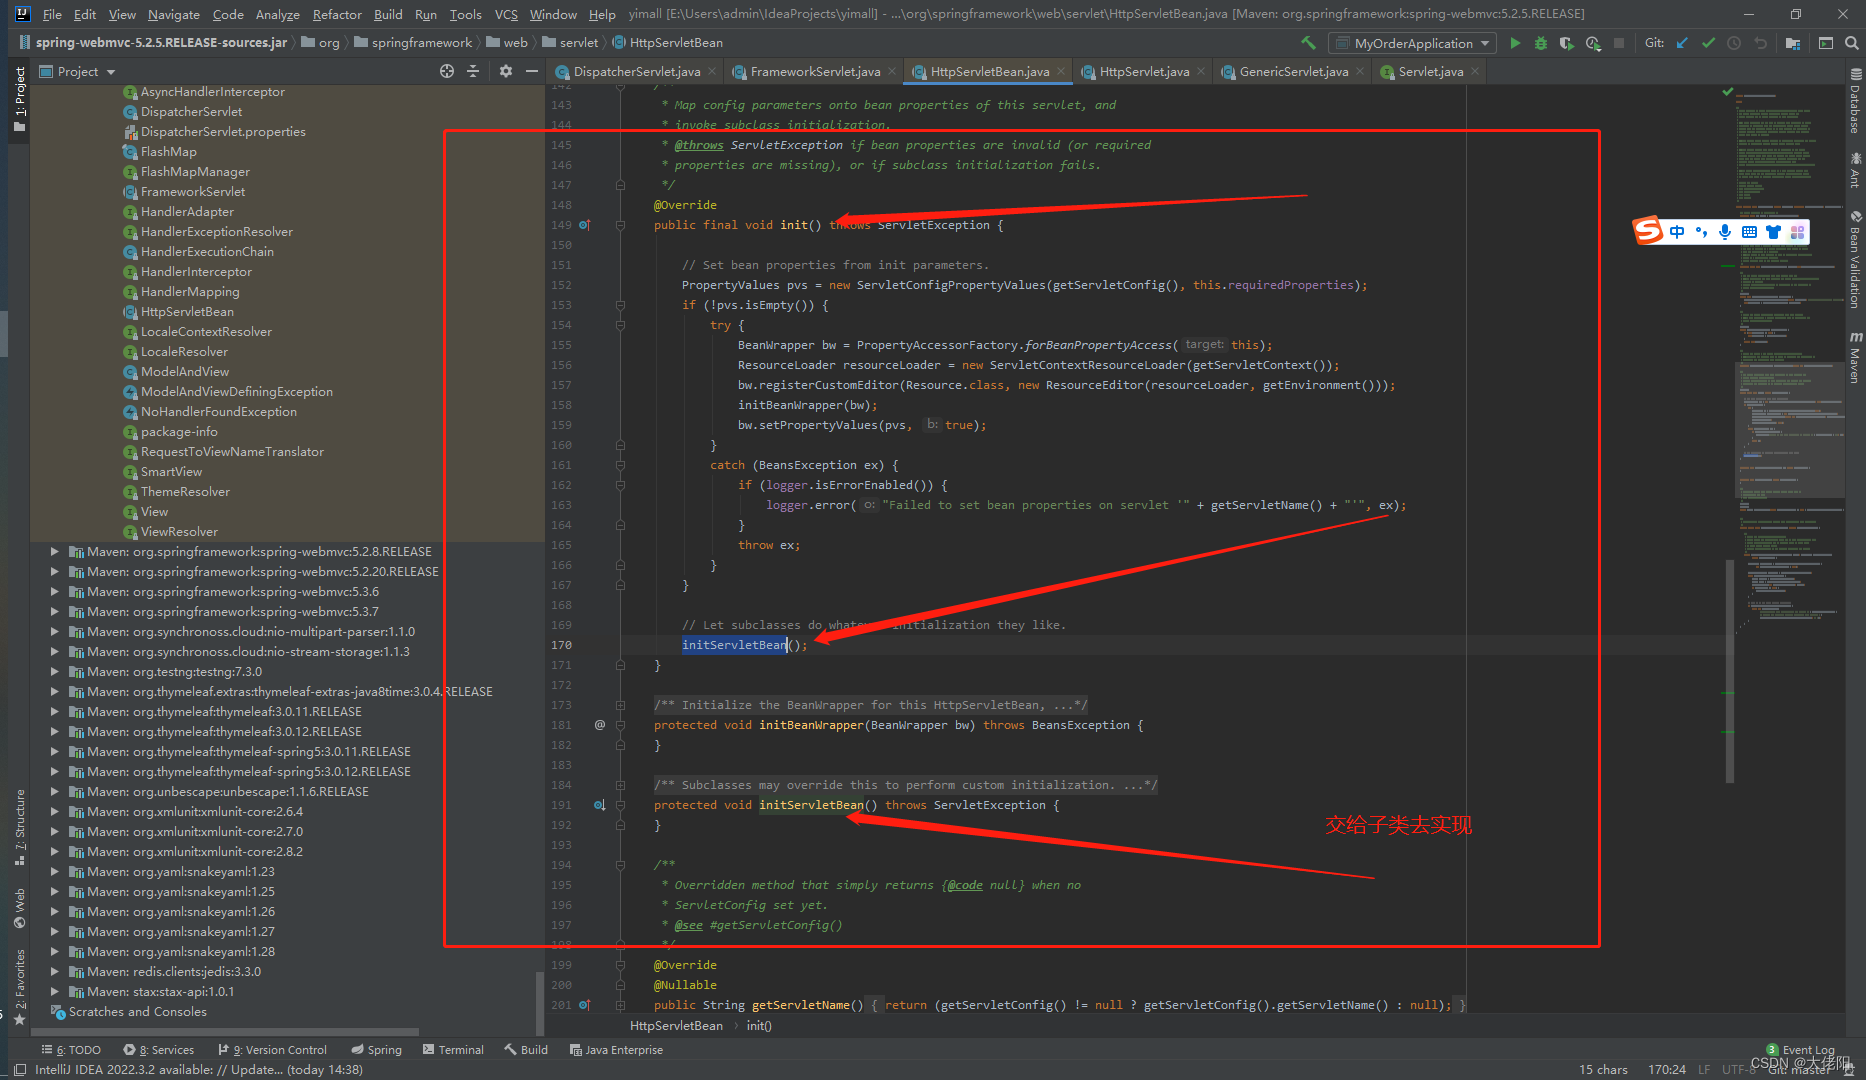Expand Maven spring-webmvc:5.2.8.RELEASE node
The width and height of the screenshot is (1866, 1080).
[x=54, y=551]
